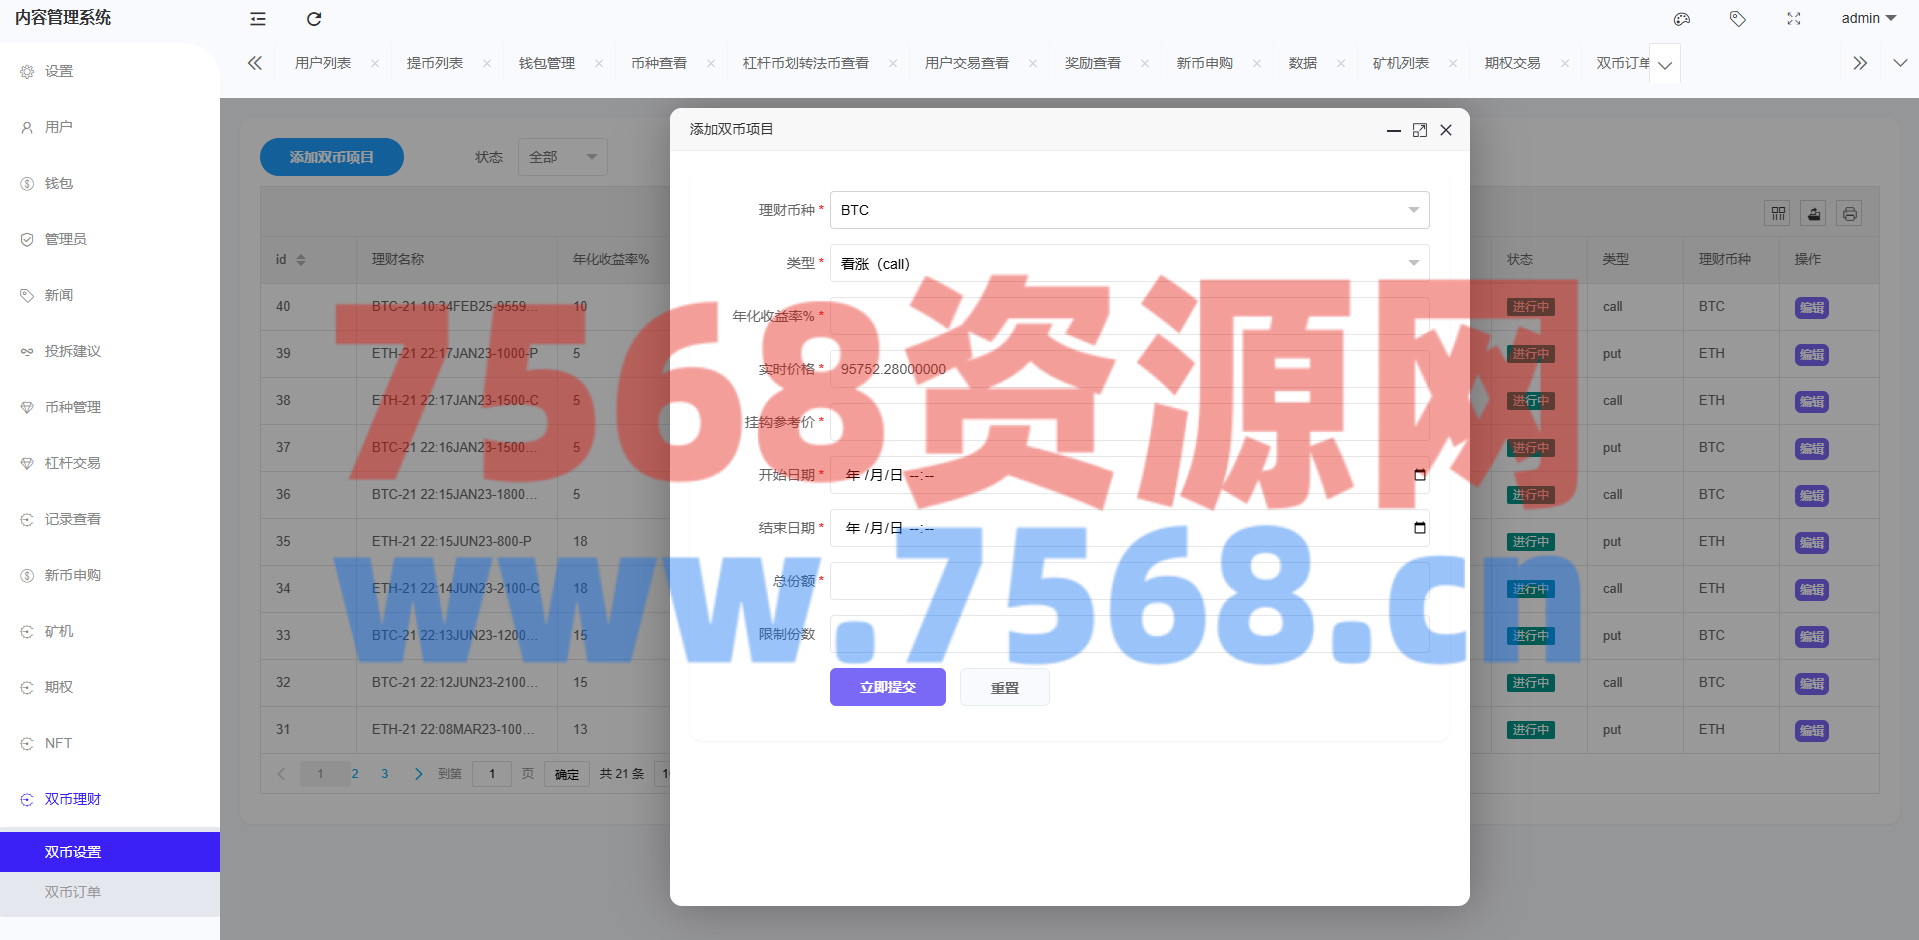Select 双币订单 in the sidebar
Screen dimensions: 1919x940
[x=73, y=892]
